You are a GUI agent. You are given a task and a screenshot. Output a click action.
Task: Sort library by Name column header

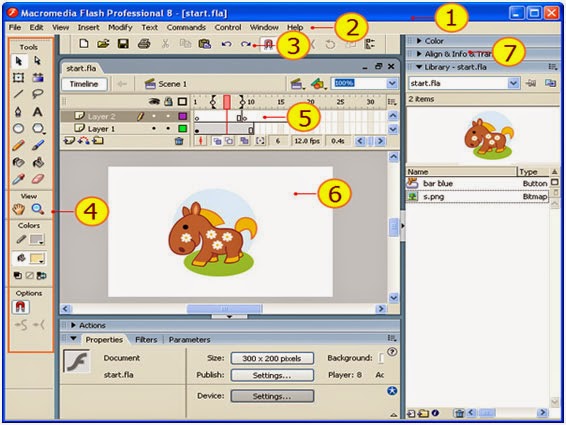tap(461, 172)
